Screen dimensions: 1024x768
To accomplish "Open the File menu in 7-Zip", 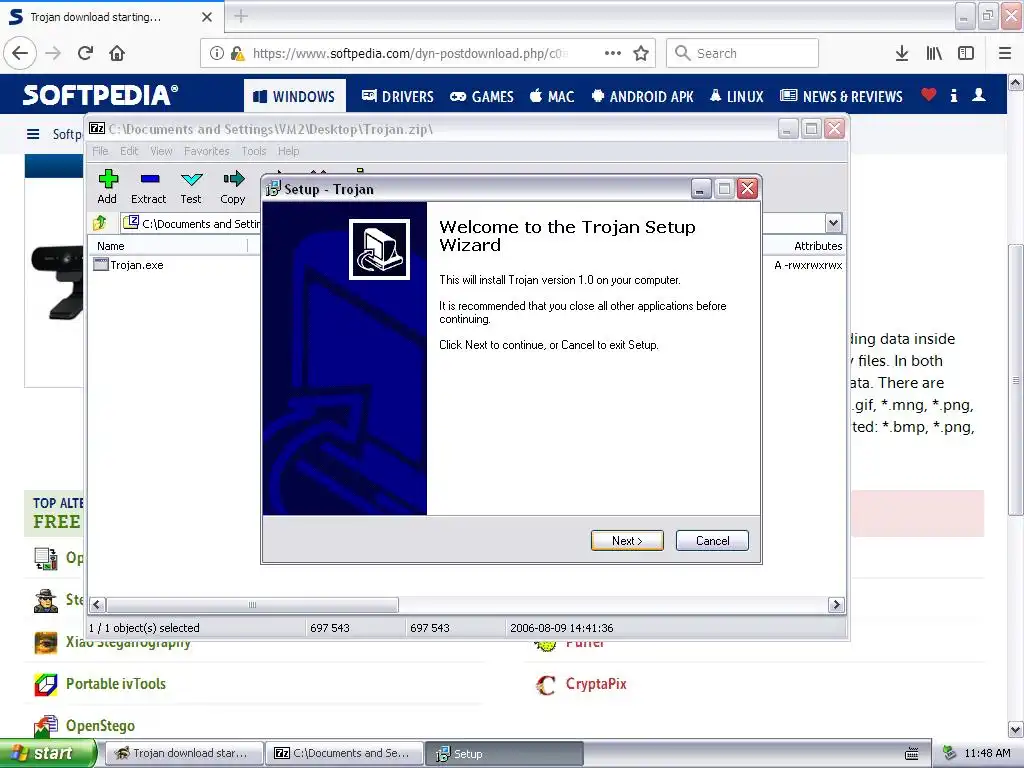I will (x=100, y=151).
